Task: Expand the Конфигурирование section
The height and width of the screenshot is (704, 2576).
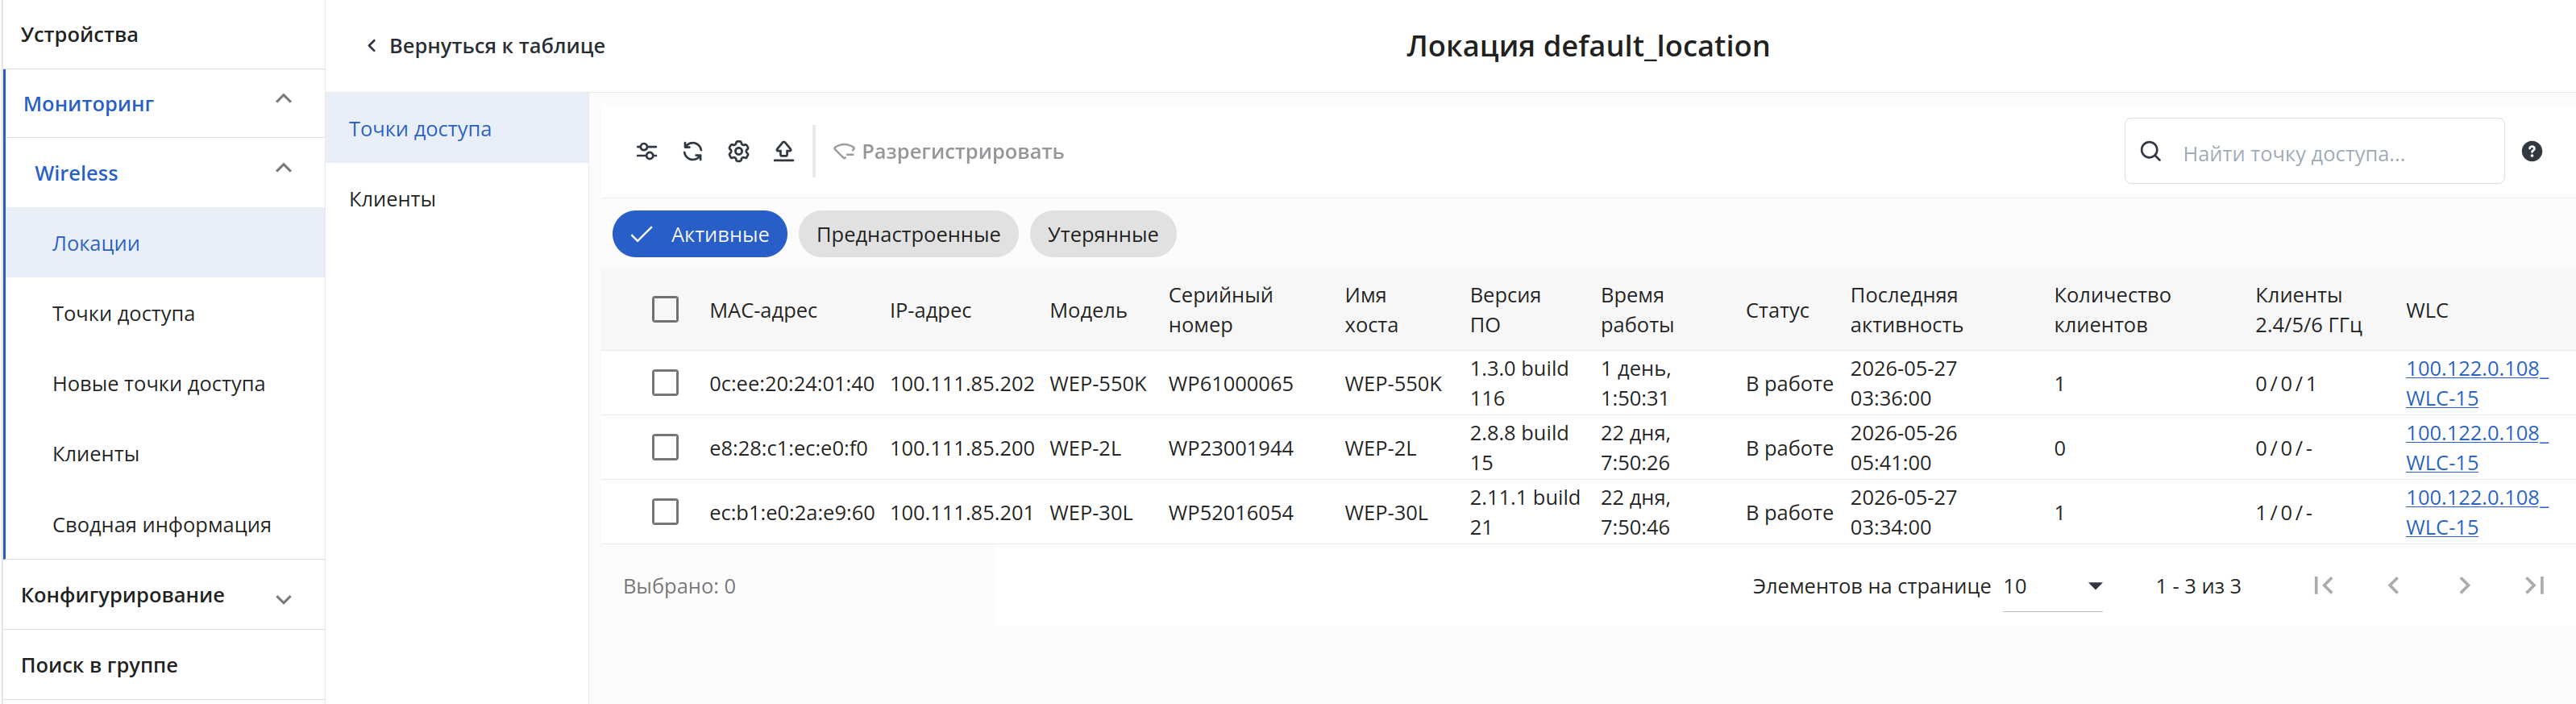Action: (283, 599)
